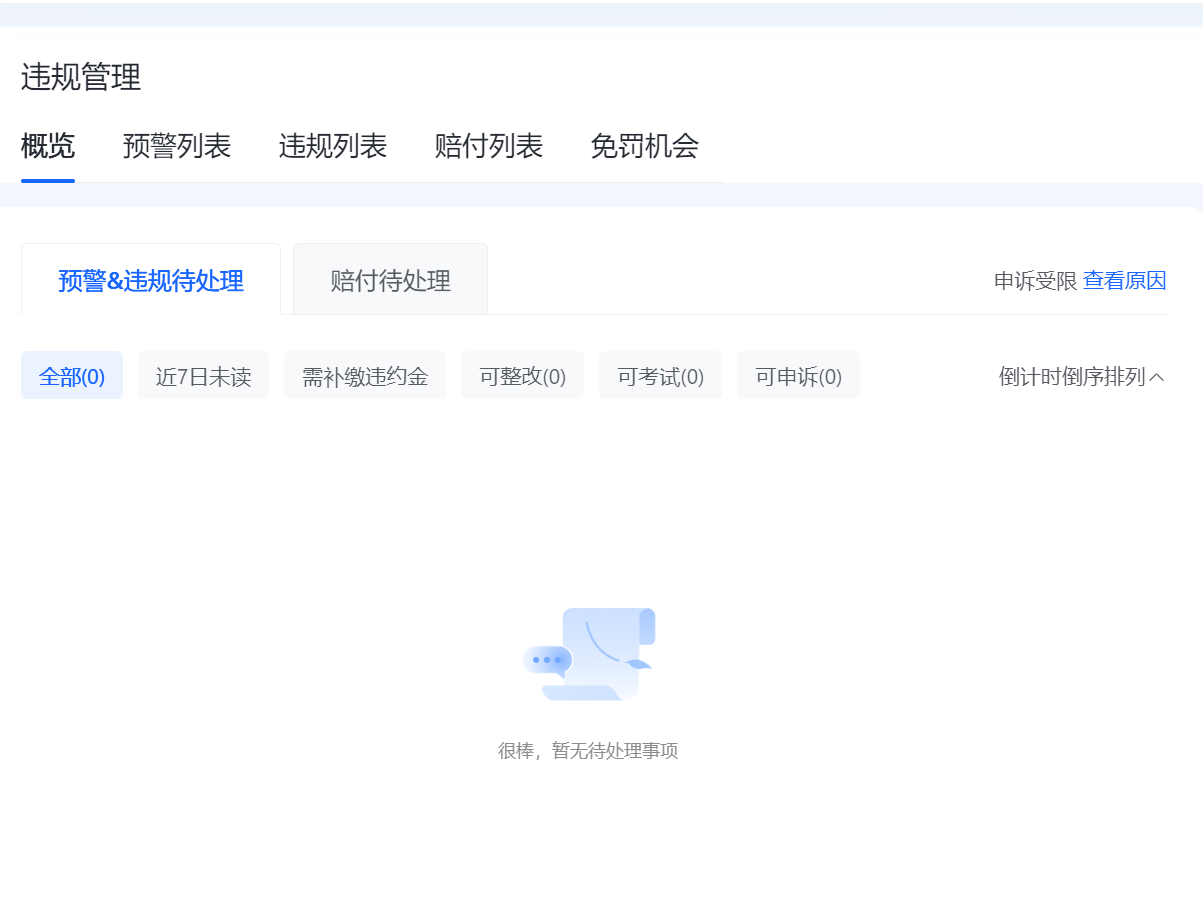The width and height of the screenshot is (1203, 903).
Task: Click the 查看原因 link
Action: pos(1124,281)
